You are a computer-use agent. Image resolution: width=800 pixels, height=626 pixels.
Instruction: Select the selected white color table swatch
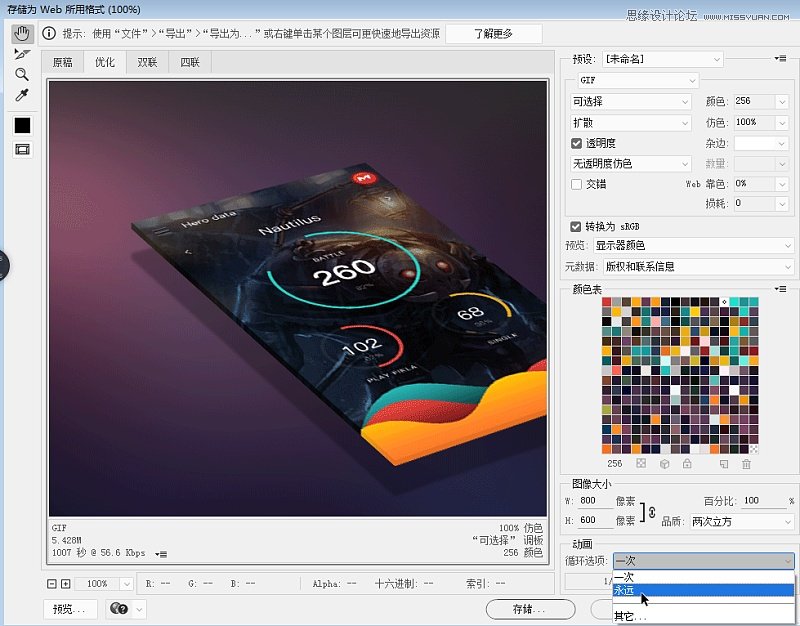[724, 302]
